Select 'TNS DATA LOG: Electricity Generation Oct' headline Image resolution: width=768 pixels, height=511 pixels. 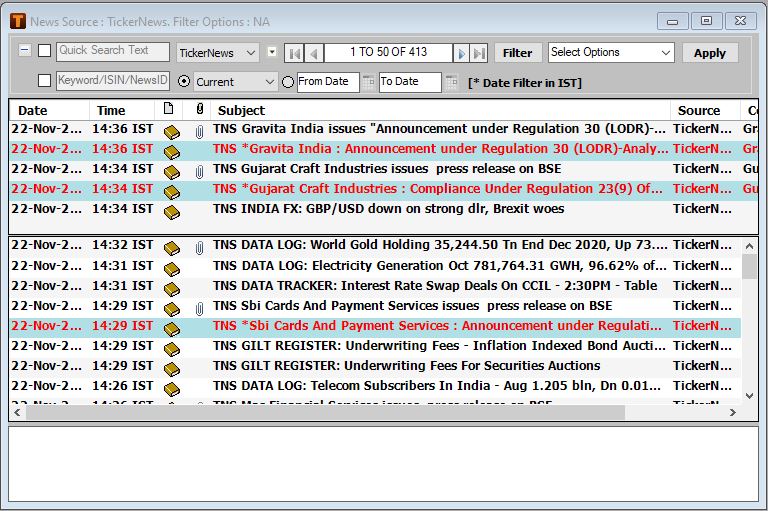[x=440, y=266]
